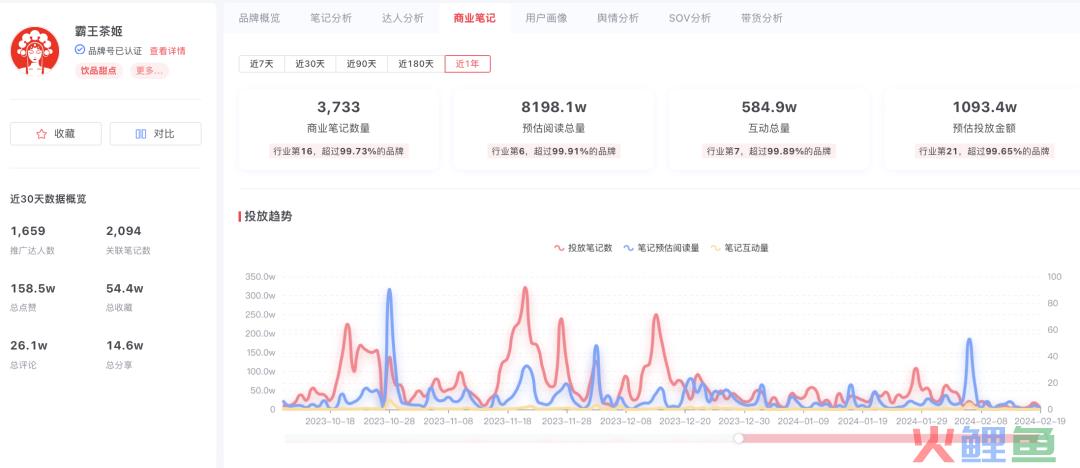Click the 品牌号已认证 label
Viewport: 1080px width, 468px height.
[x=115, y=51]
